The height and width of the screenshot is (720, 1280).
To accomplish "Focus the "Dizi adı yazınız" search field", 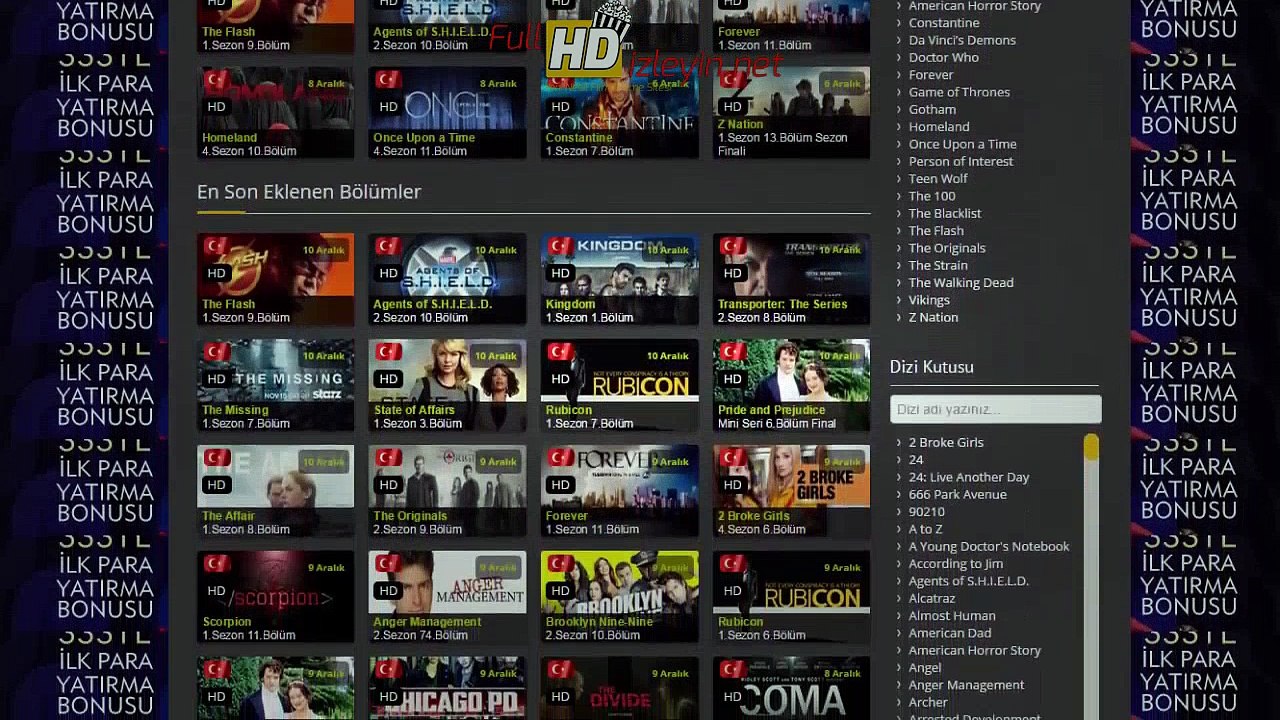I will point(996,409).
